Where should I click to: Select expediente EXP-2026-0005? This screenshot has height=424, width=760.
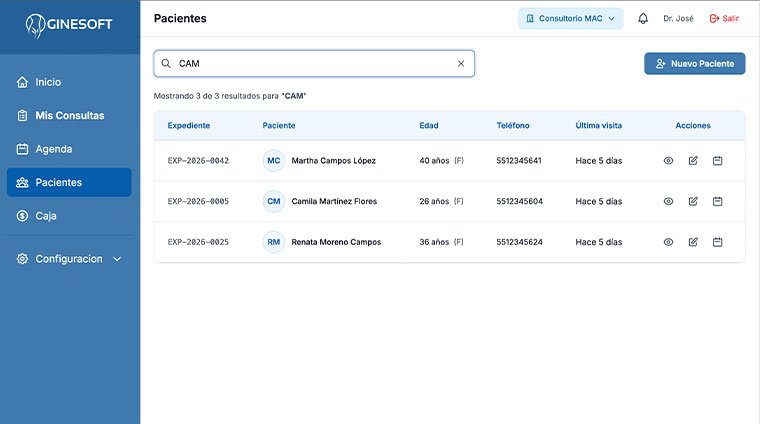198,202
